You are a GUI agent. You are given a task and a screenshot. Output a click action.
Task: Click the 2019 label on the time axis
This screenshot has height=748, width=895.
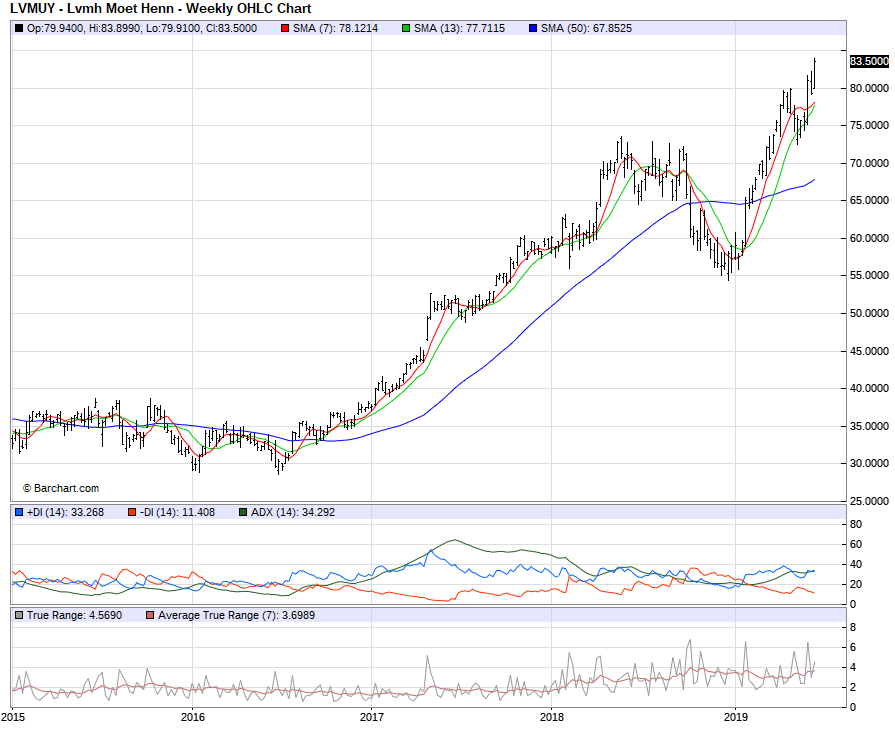click(x=736, y=717)
